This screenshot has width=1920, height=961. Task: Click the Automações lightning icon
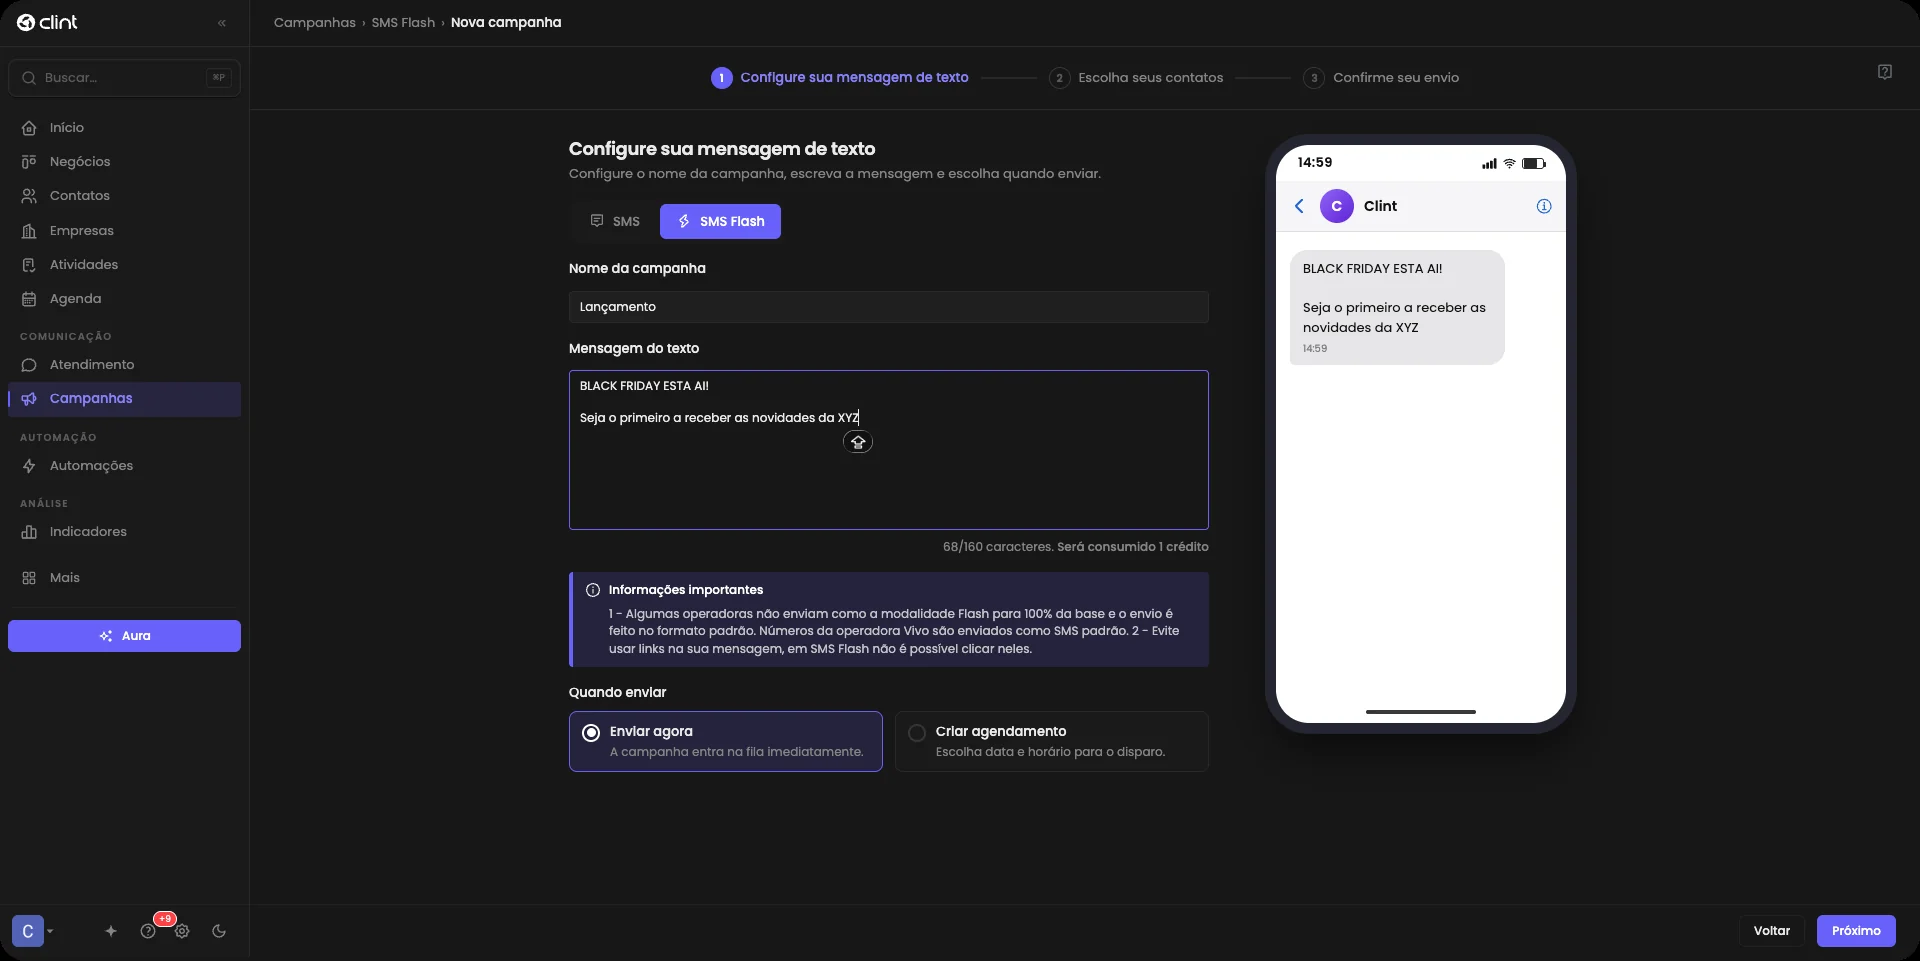[29, 466]
